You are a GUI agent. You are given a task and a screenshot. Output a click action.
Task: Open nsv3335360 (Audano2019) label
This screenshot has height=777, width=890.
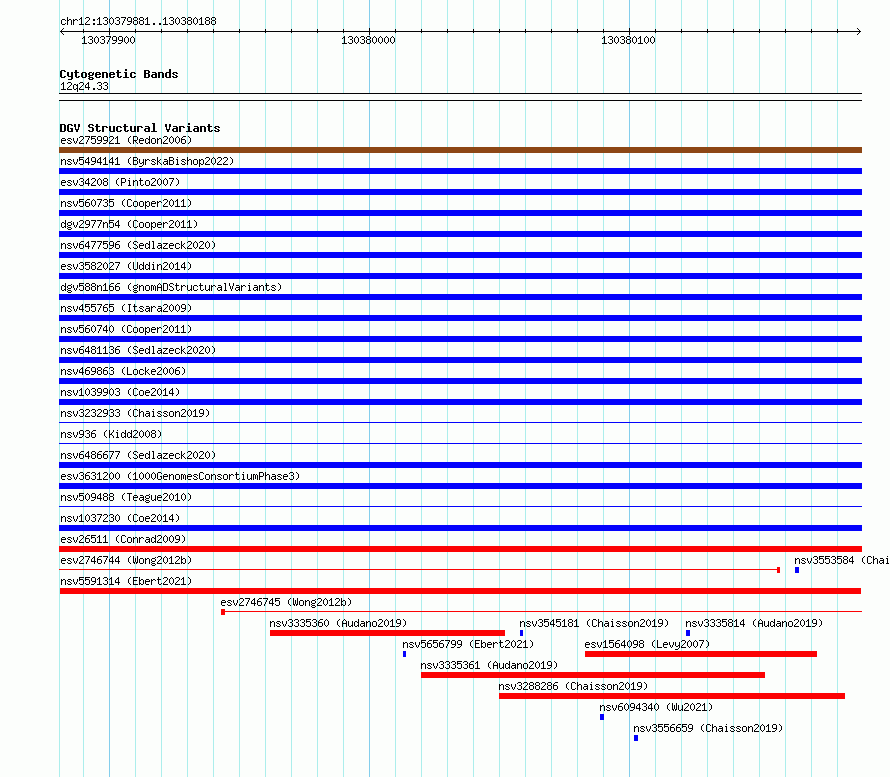coord(338,623)
